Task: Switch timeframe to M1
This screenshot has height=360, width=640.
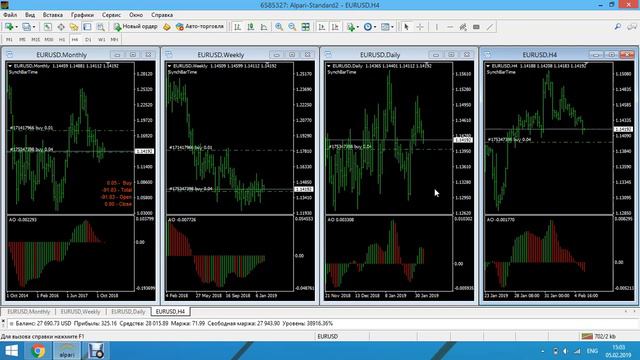Action: point(9,40)
